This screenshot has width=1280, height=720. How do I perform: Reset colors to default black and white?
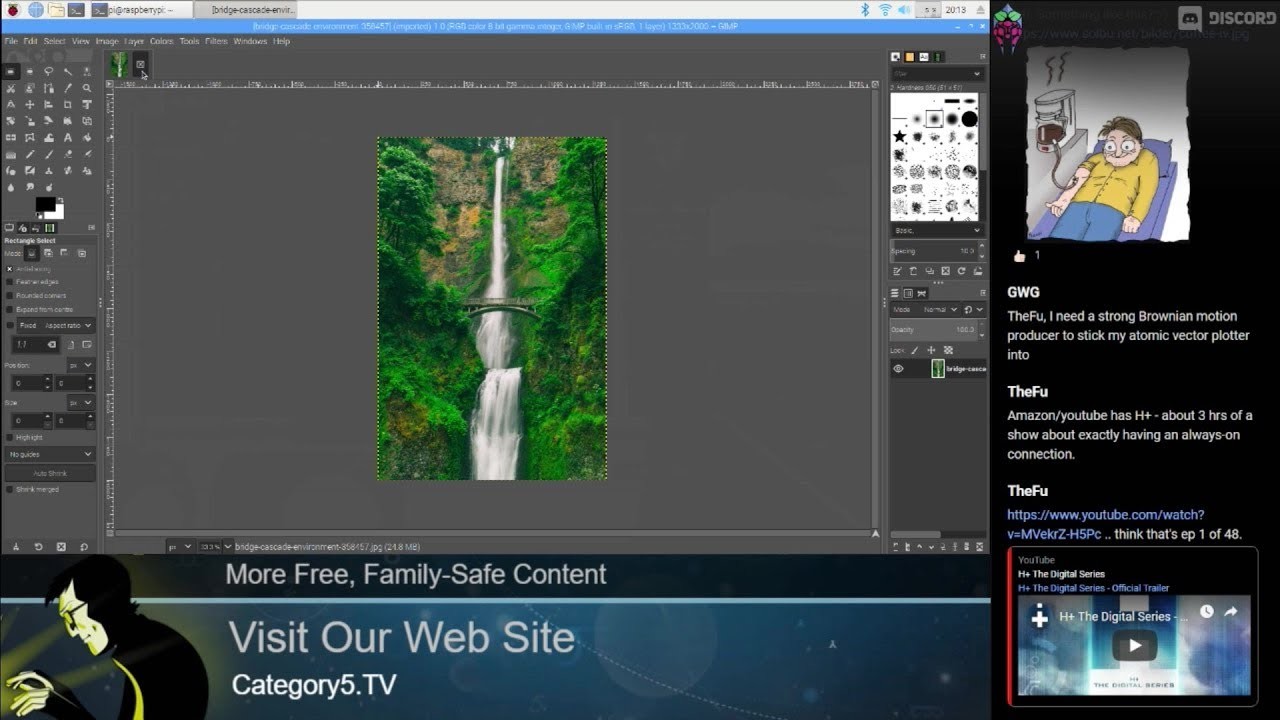39,215
